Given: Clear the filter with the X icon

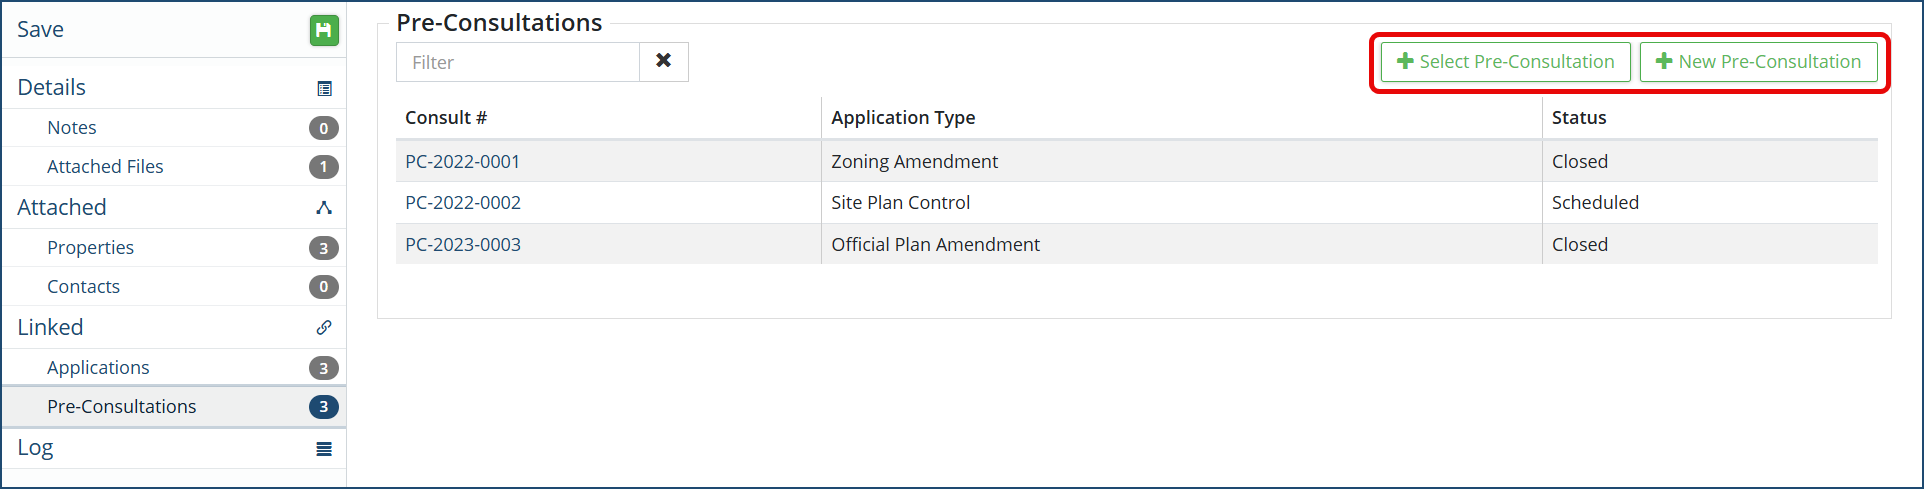Looking at the screenshot, I should (663, 62).
